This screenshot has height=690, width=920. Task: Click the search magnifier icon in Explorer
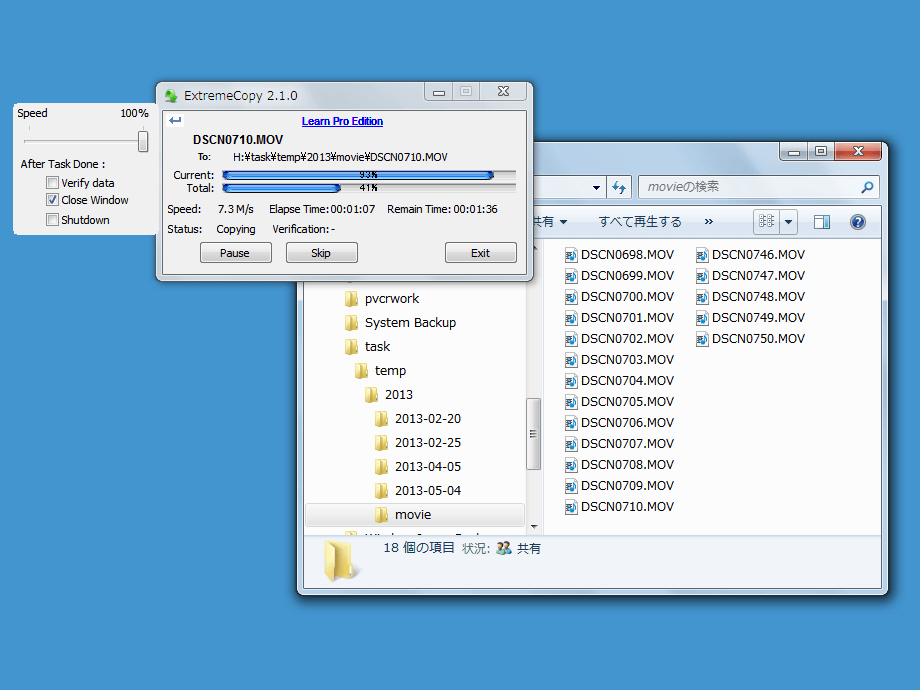click(867, 187)
